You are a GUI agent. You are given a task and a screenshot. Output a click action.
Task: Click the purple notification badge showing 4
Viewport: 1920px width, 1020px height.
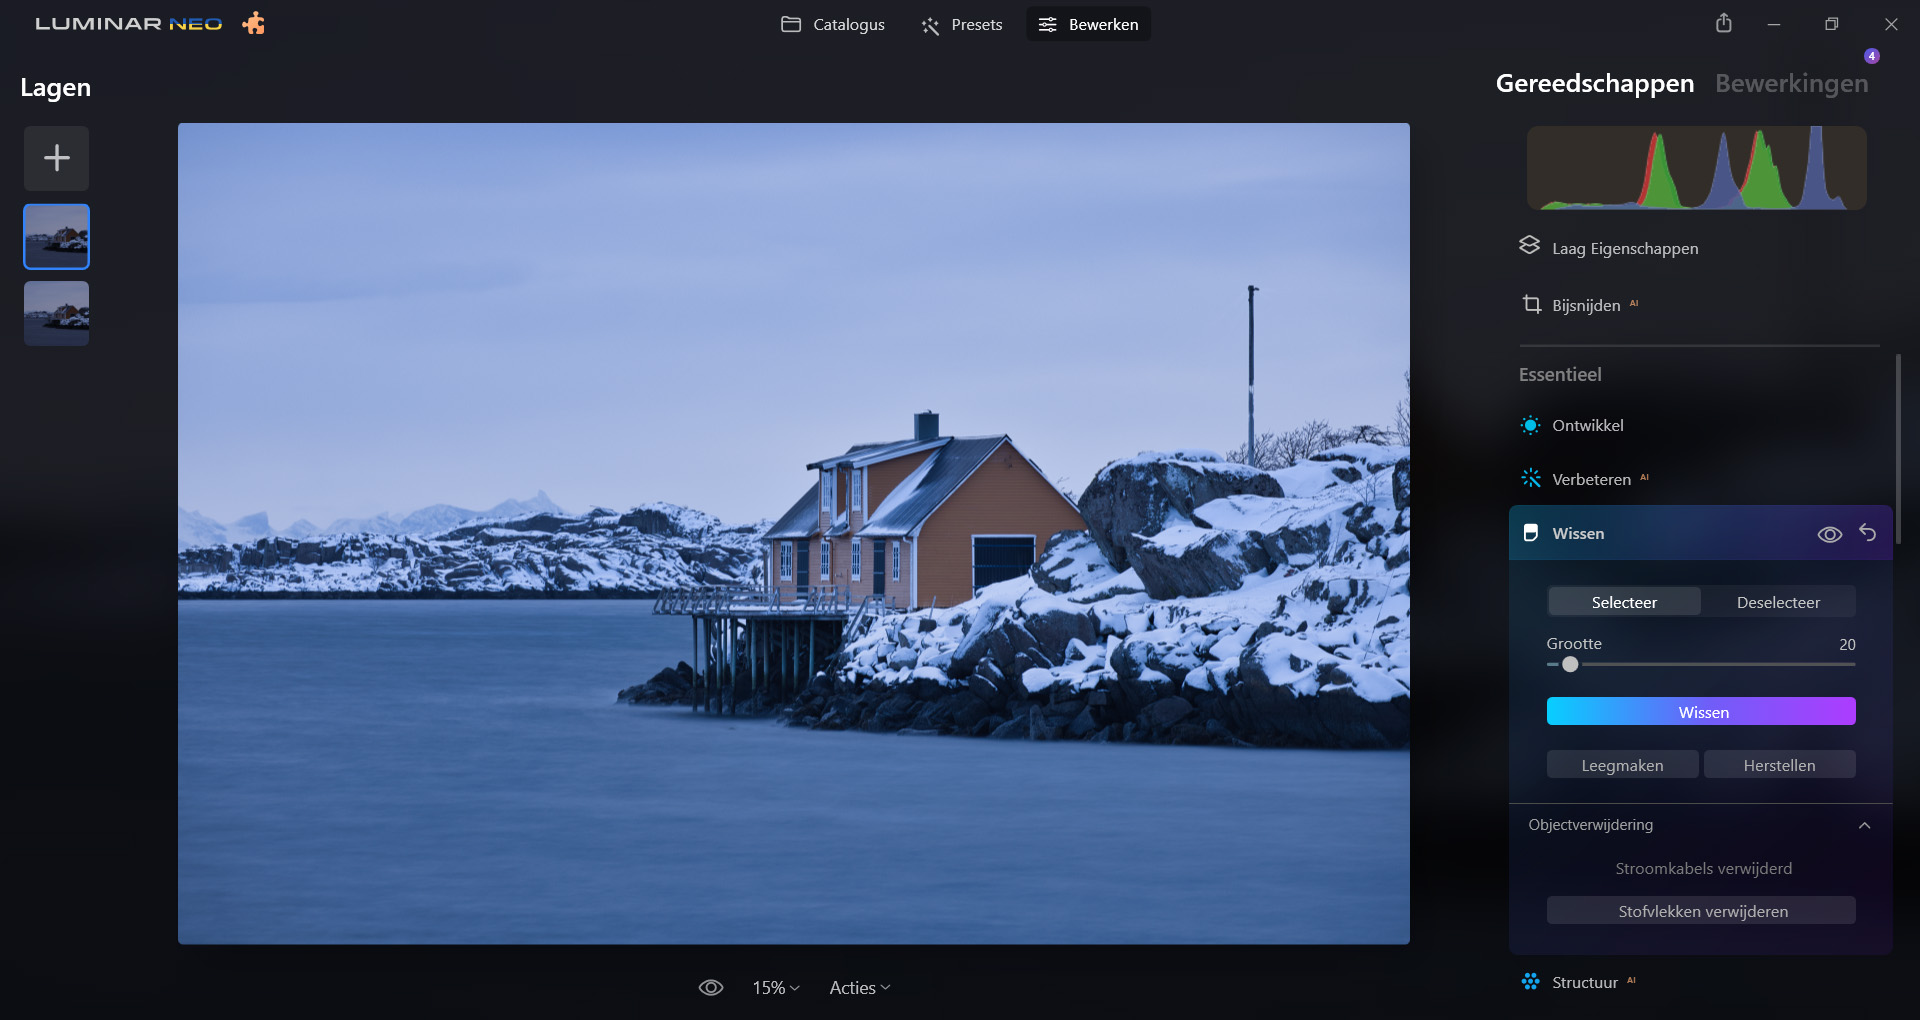pos(1872,56)
